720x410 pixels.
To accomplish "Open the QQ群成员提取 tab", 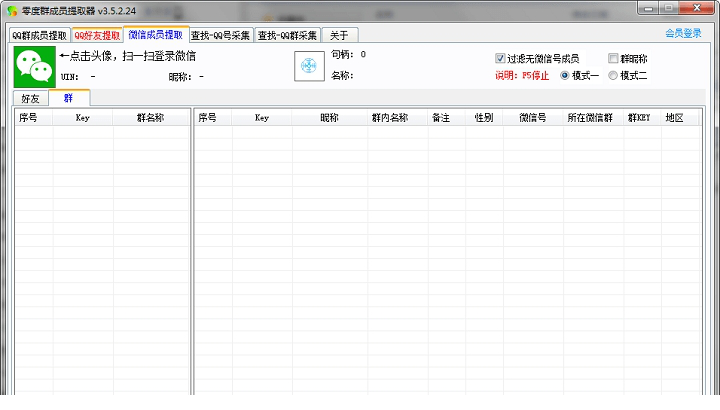I will pos(39,35).
